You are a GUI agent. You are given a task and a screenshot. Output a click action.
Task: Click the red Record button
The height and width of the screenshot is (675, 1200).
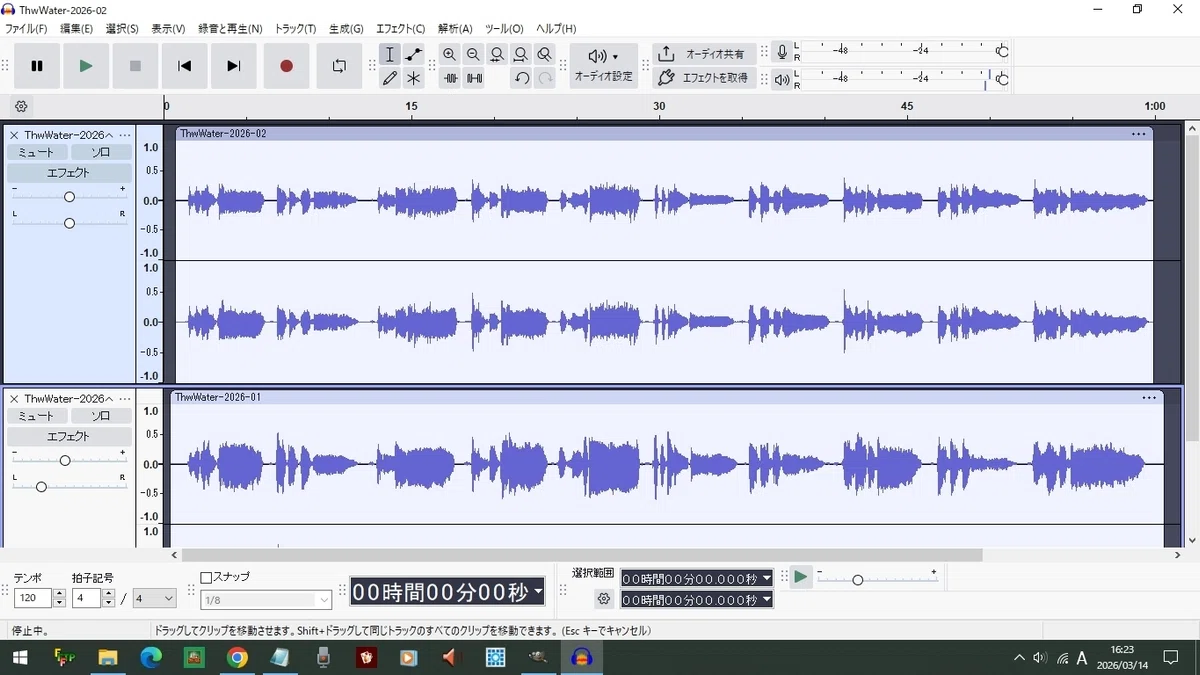[x=286, y=66]
